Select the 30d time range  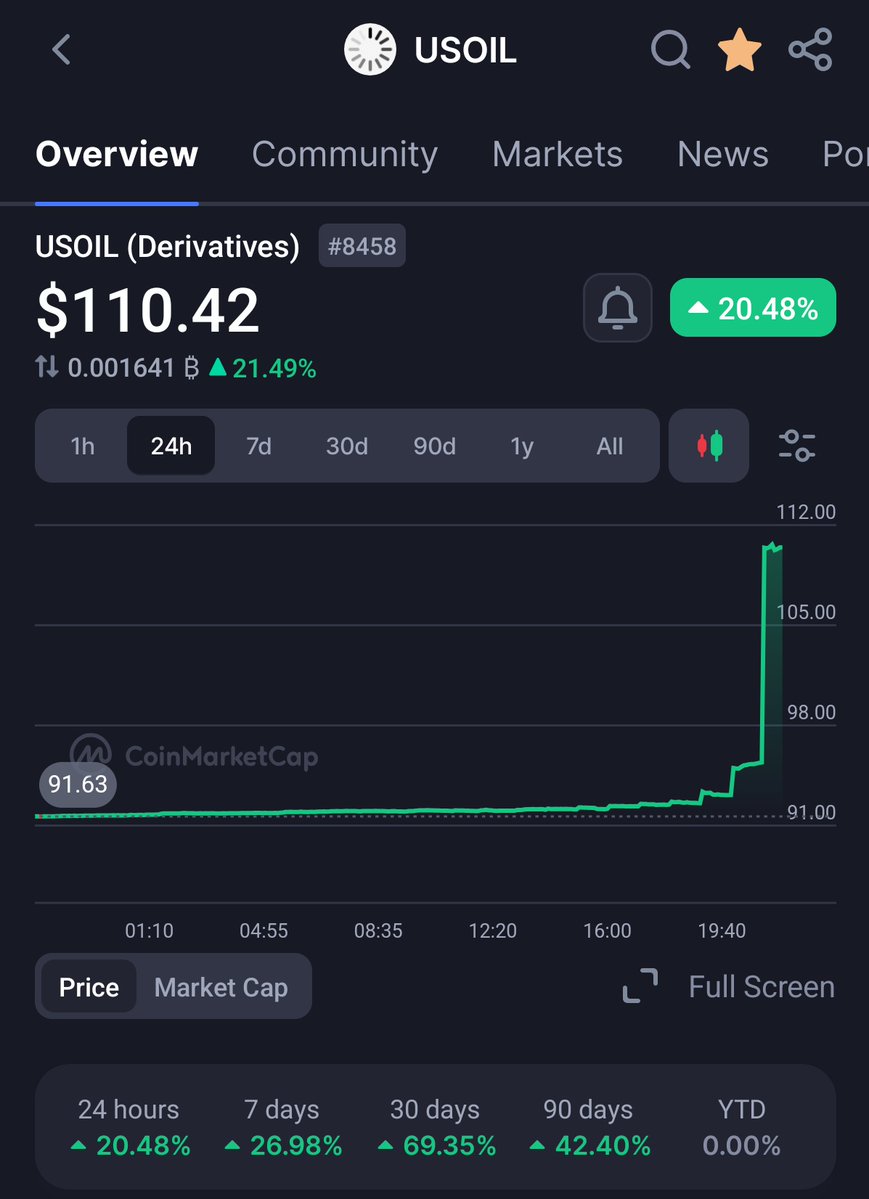[347, 446]
